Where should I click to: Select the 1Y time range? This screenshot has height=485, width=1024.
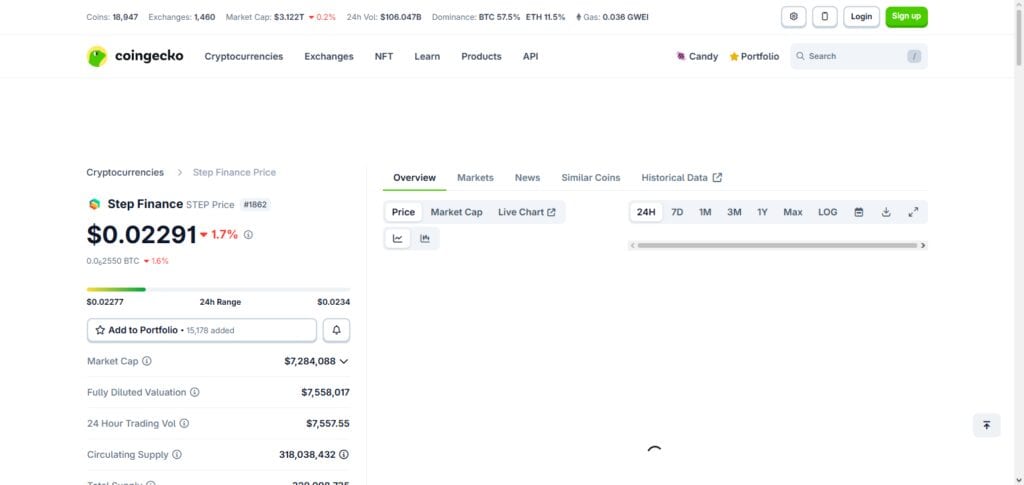click(x=762, y=212)
